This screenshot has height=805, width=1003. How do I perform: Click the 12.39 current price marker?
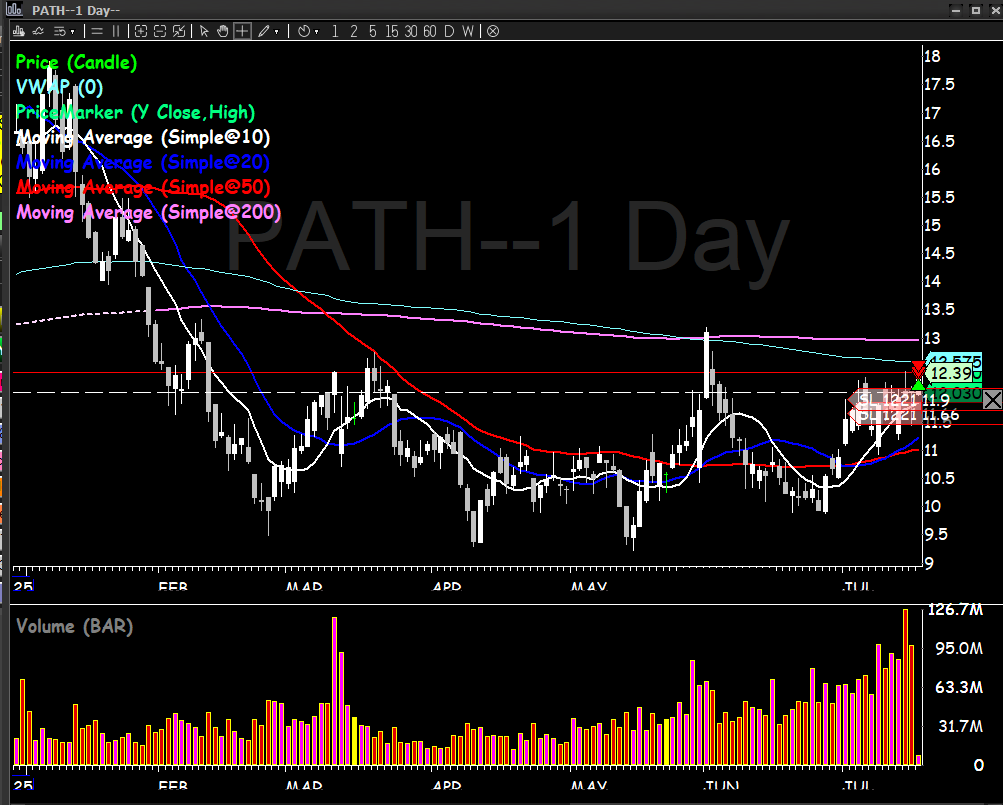(951, 373)
